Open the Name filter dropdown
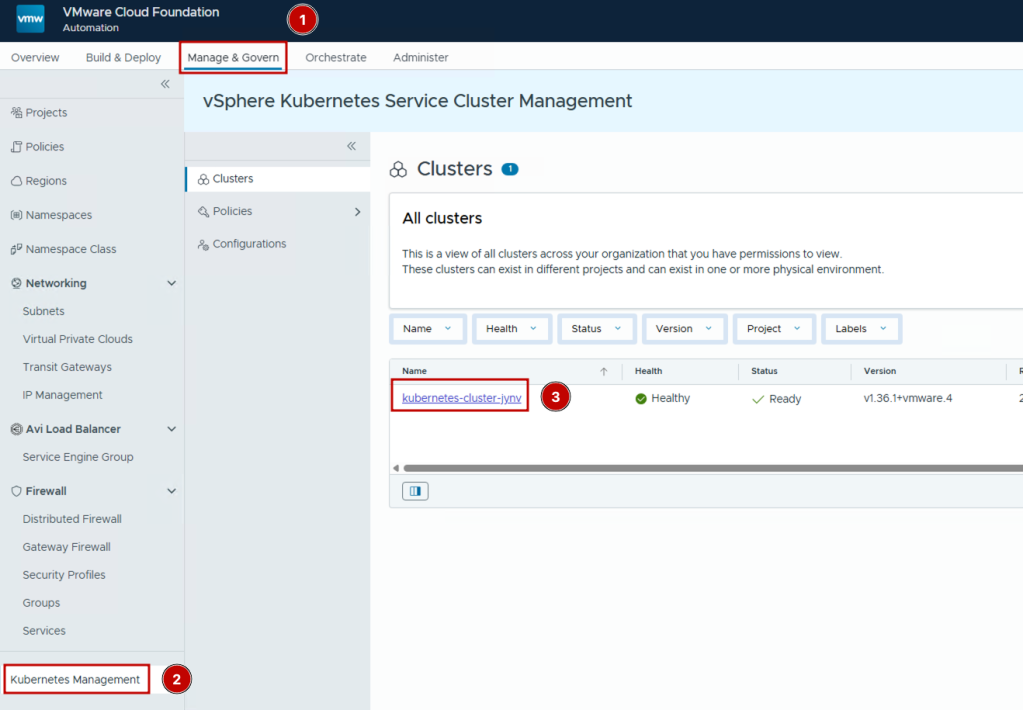The width and height of the screenshot is (1023, 710). (427, 329)
